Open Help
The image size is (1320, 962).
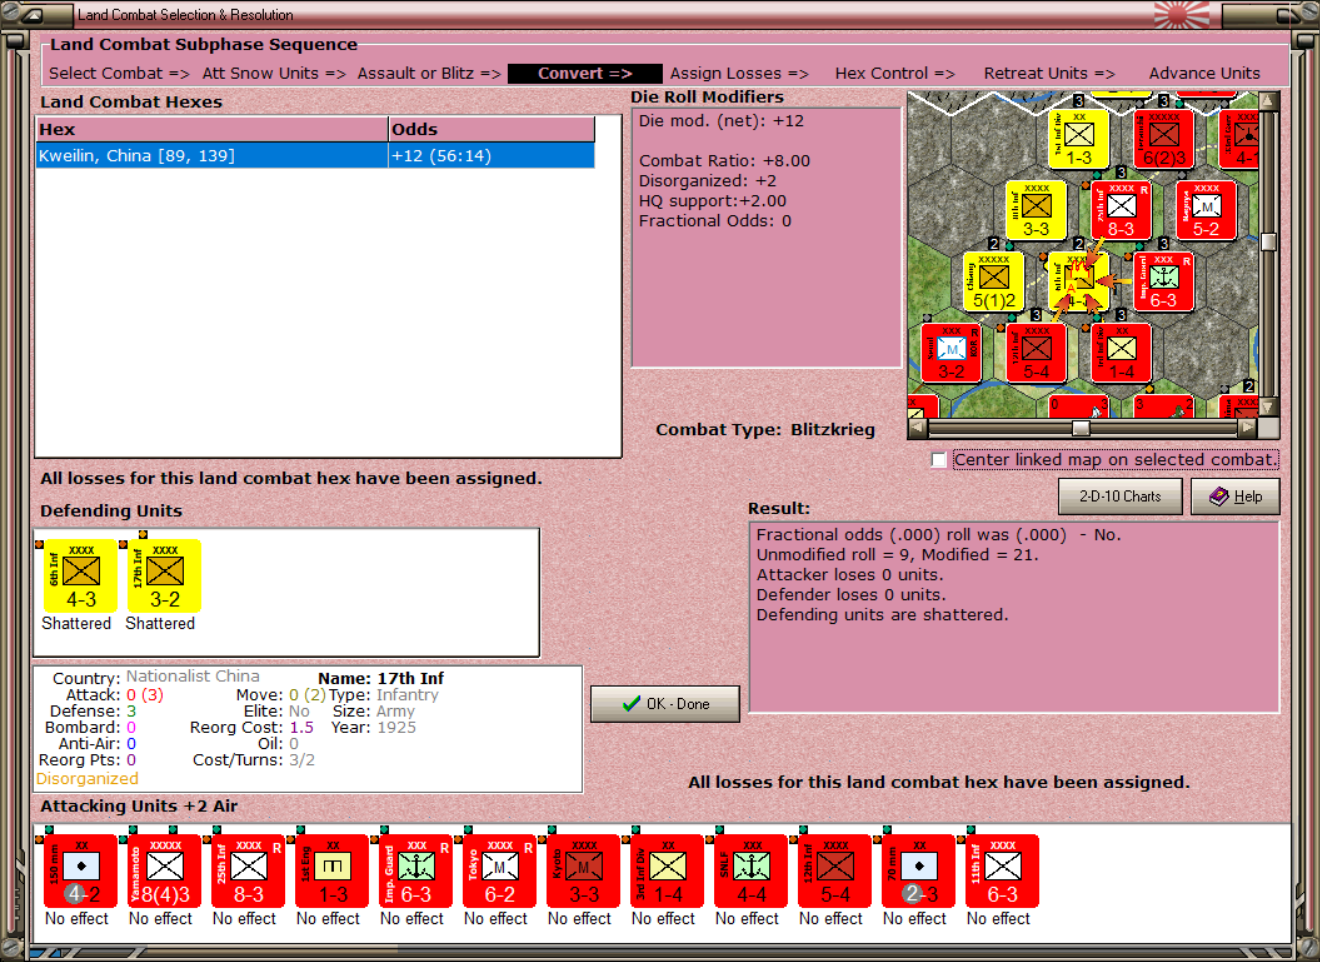point(1235,496)
